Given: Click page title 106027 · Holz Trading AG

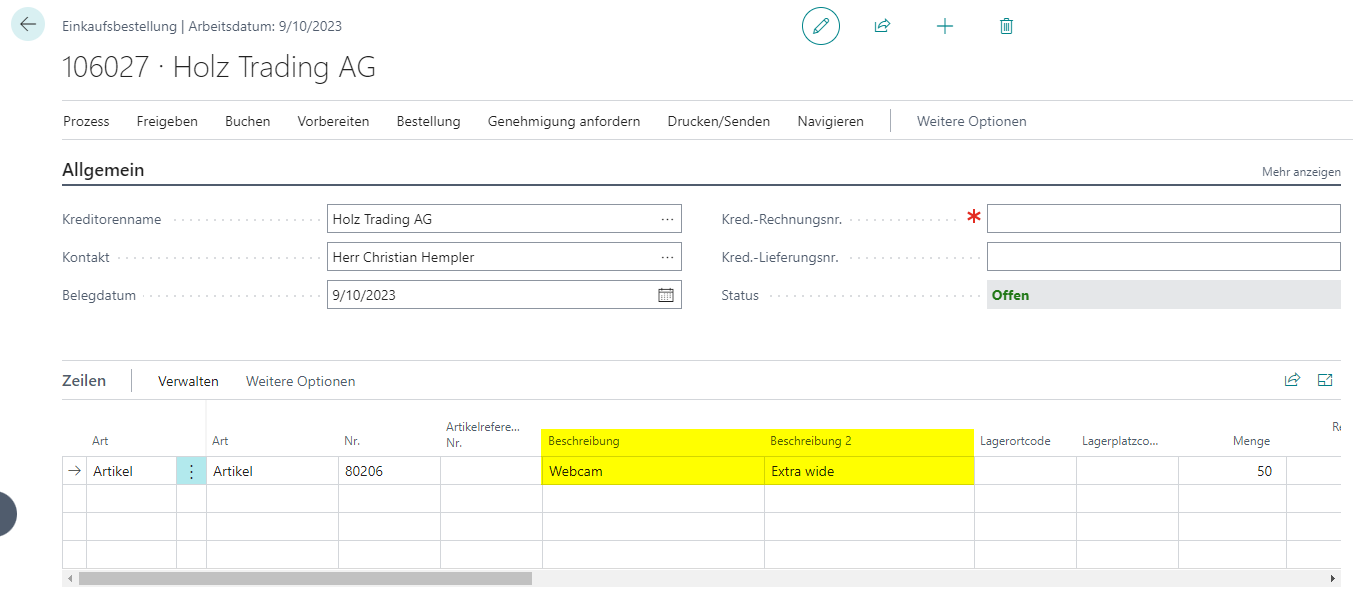Looking at the screenshot, I should tap(219, 68).
